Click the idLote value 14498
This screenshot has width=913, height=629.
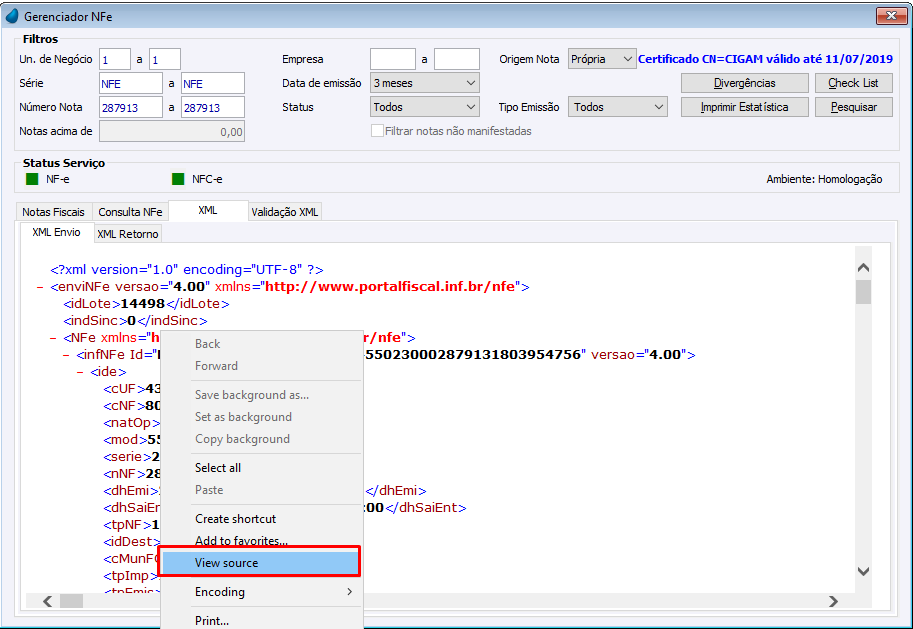tap(143, 304)
